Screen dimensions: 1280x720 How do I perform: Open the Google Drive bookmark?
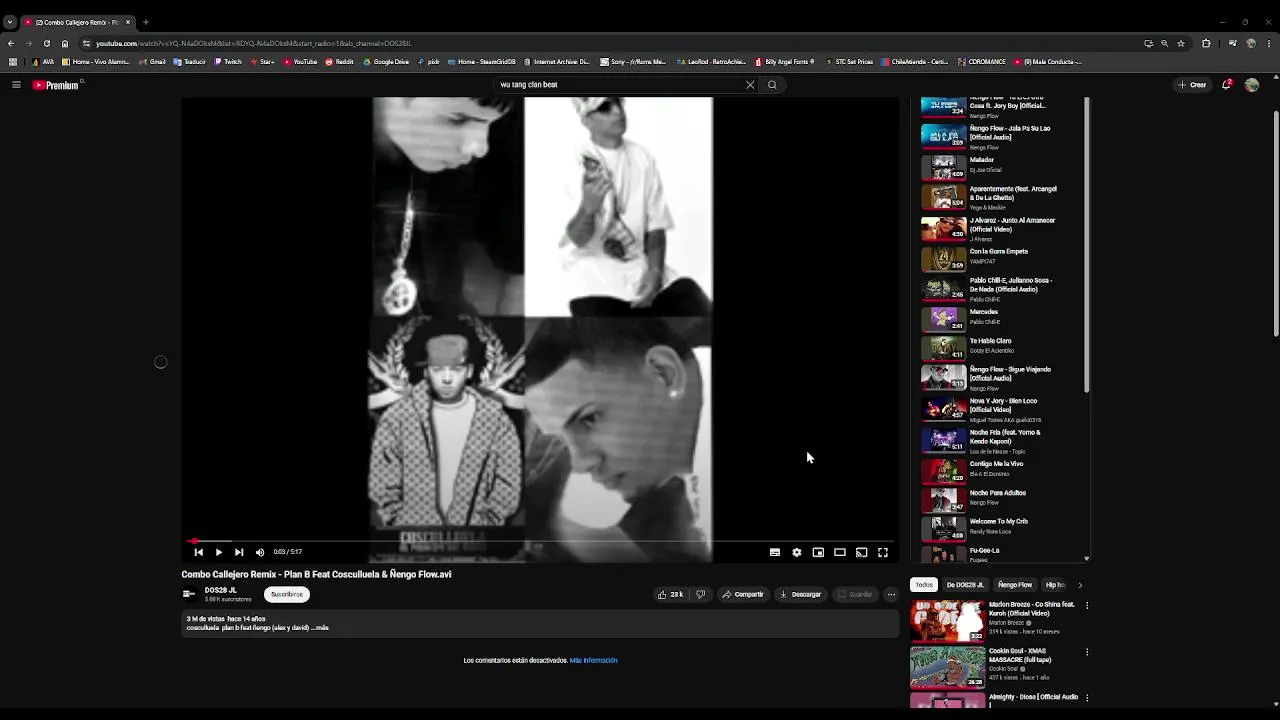click(386, 62)
